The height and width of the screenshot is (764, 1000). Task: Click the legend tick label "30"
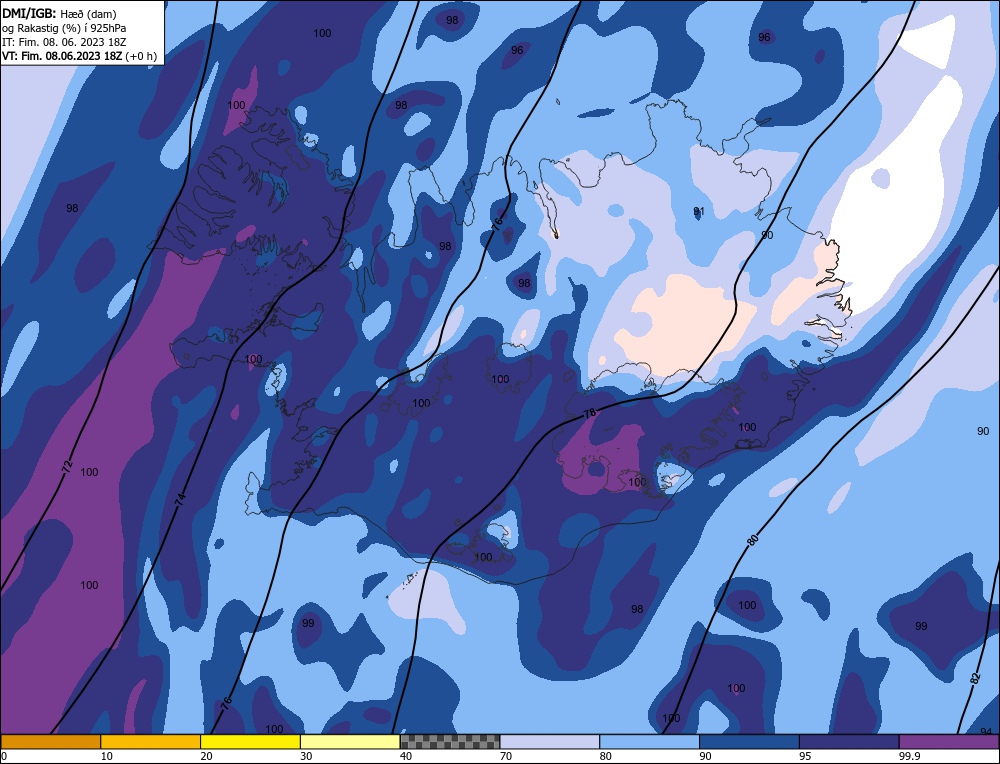[x=306, y=756]
